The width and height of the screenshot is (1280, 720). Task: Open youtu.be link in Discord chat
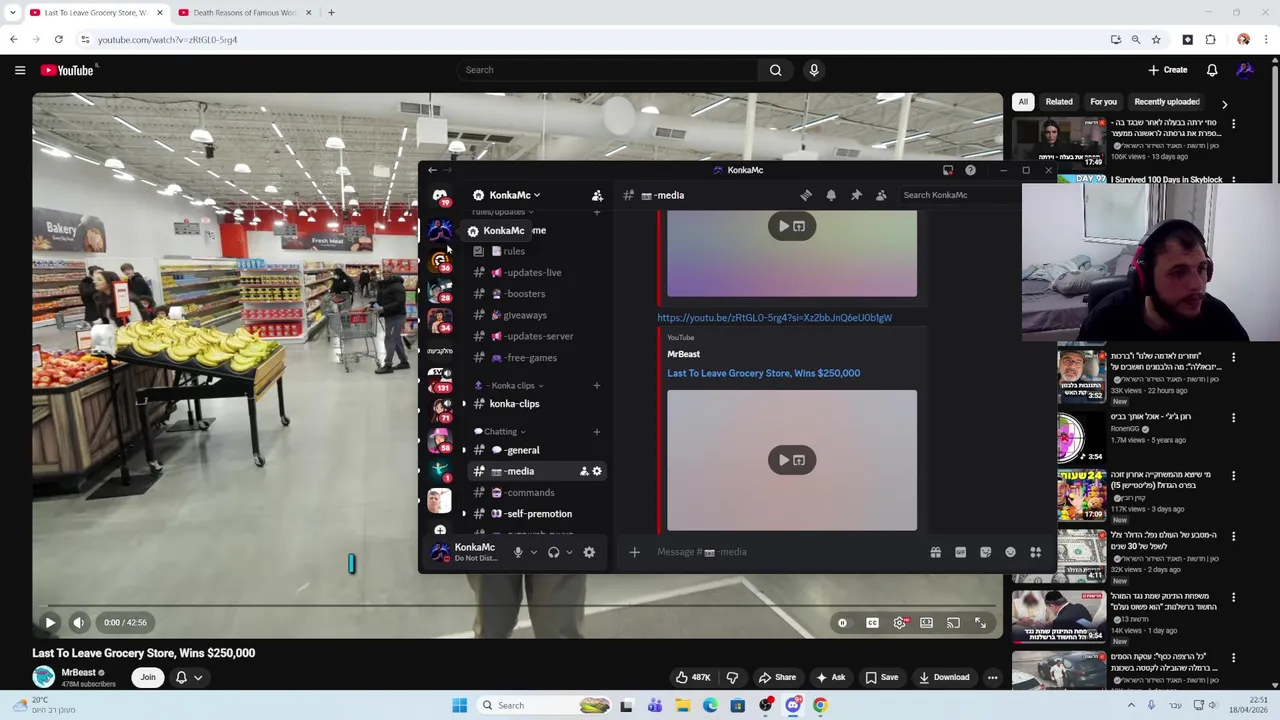point(774,318)
